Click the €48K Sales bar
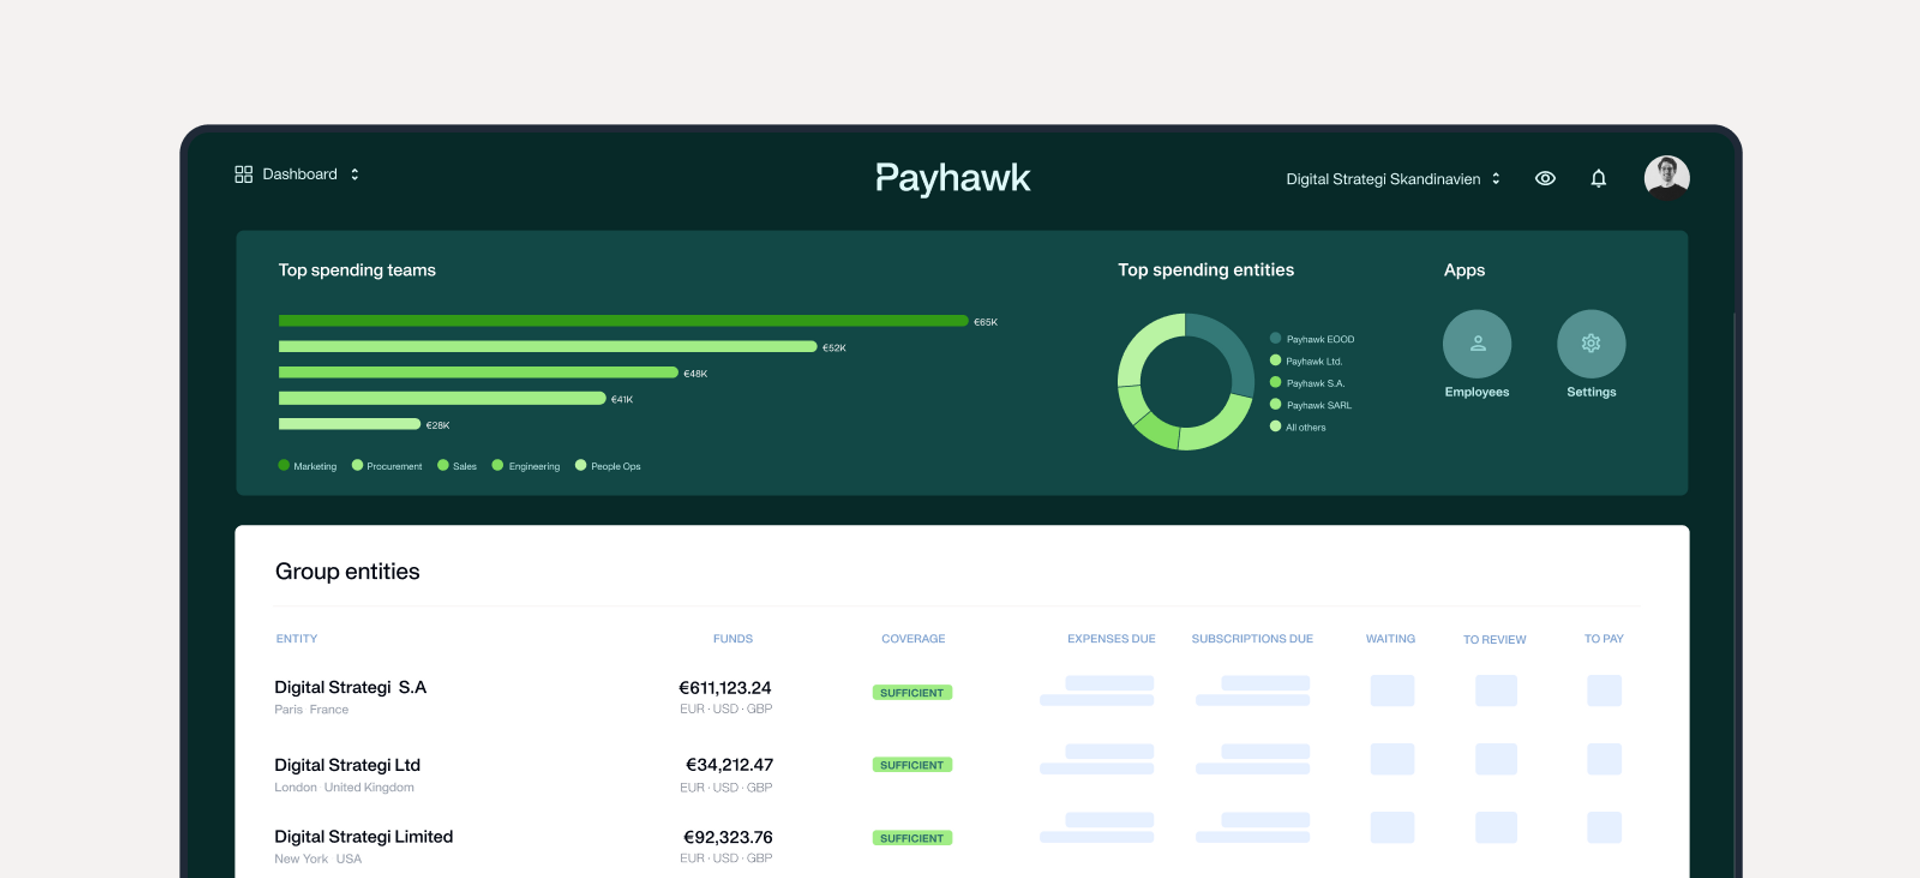This screenshot has width=1920, height=878. pyautogui.click(x=478, y=372)
